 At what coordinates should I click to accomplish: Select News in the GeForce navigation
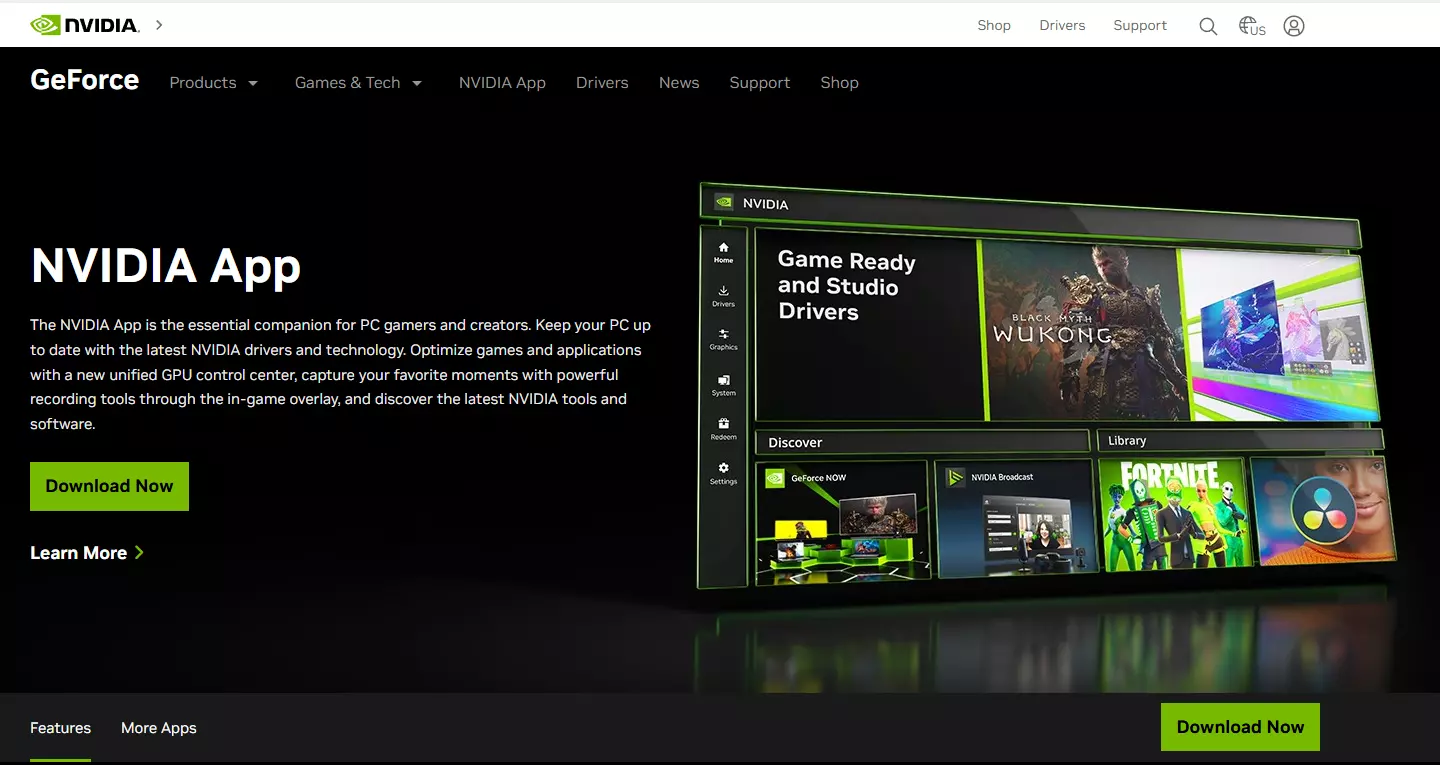[679, 83]
